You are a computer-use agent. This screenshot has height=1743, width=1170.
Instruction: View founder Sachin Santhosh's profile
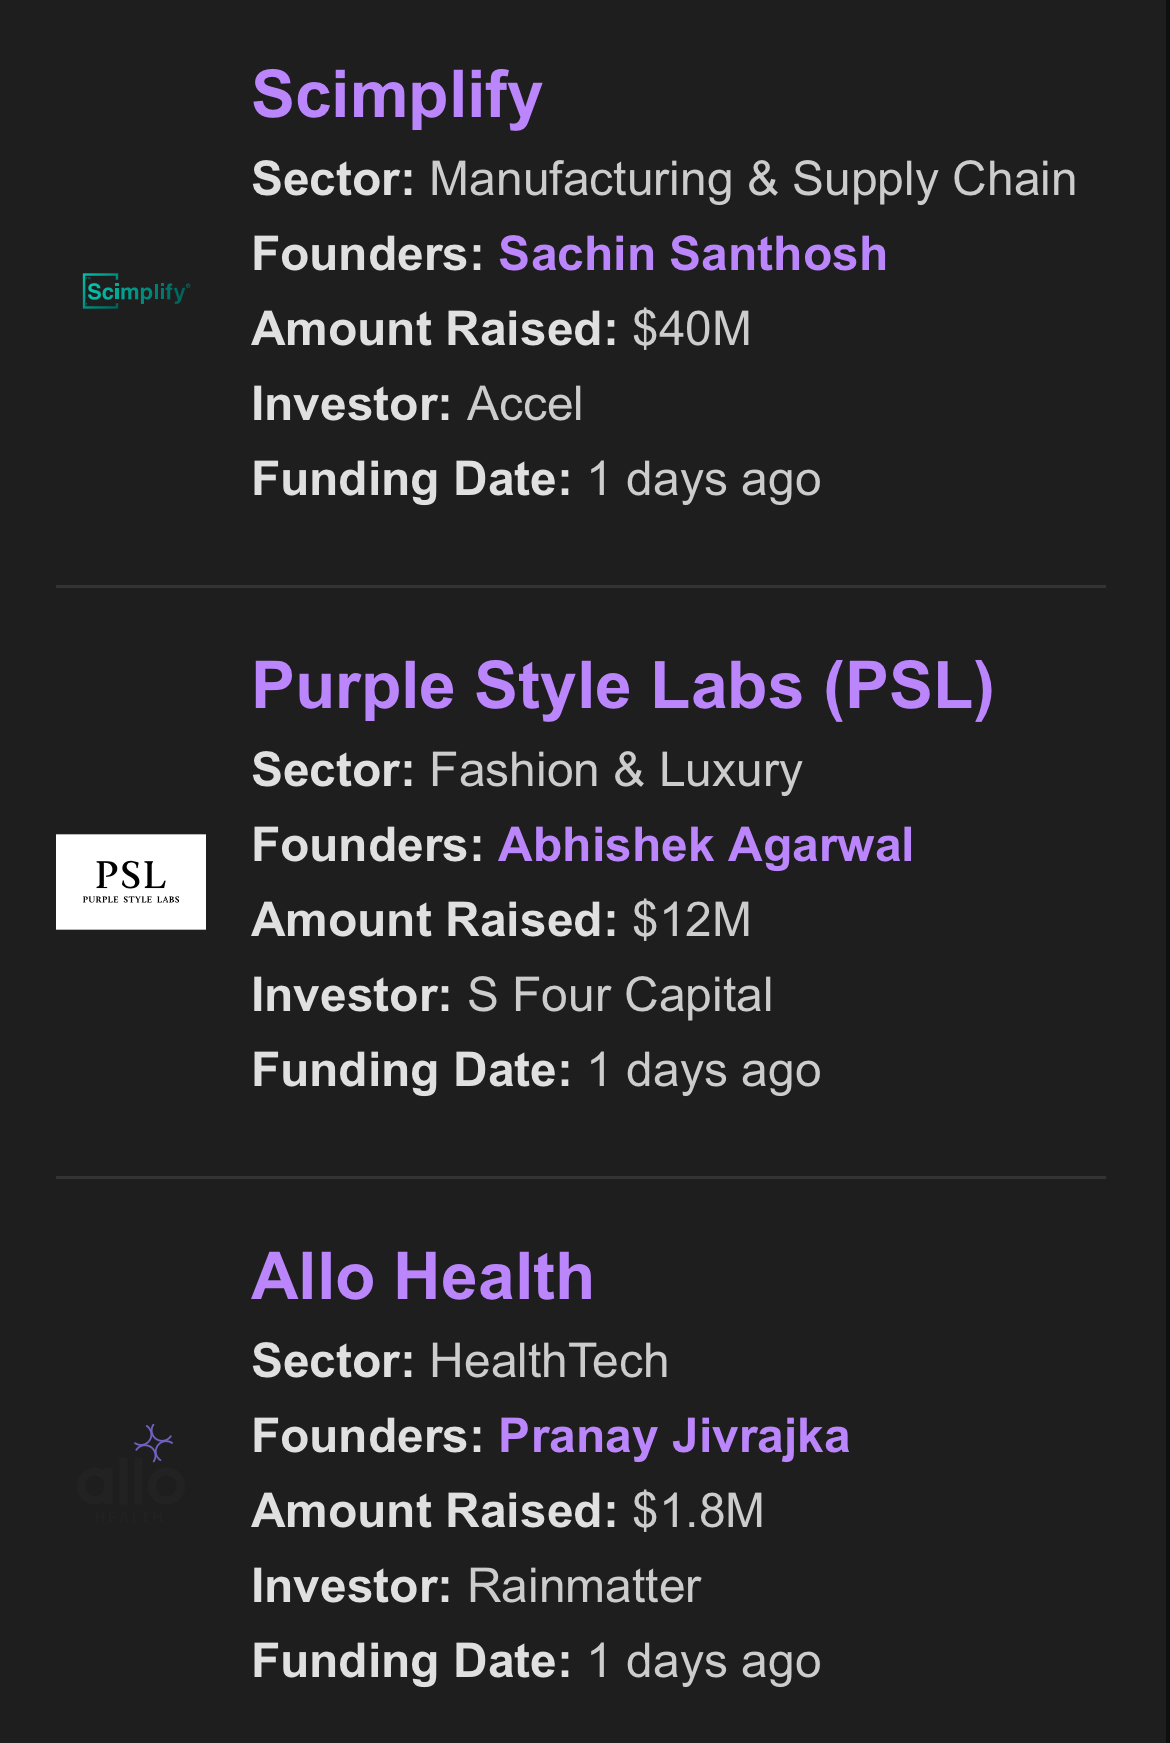tap(692, 254)
